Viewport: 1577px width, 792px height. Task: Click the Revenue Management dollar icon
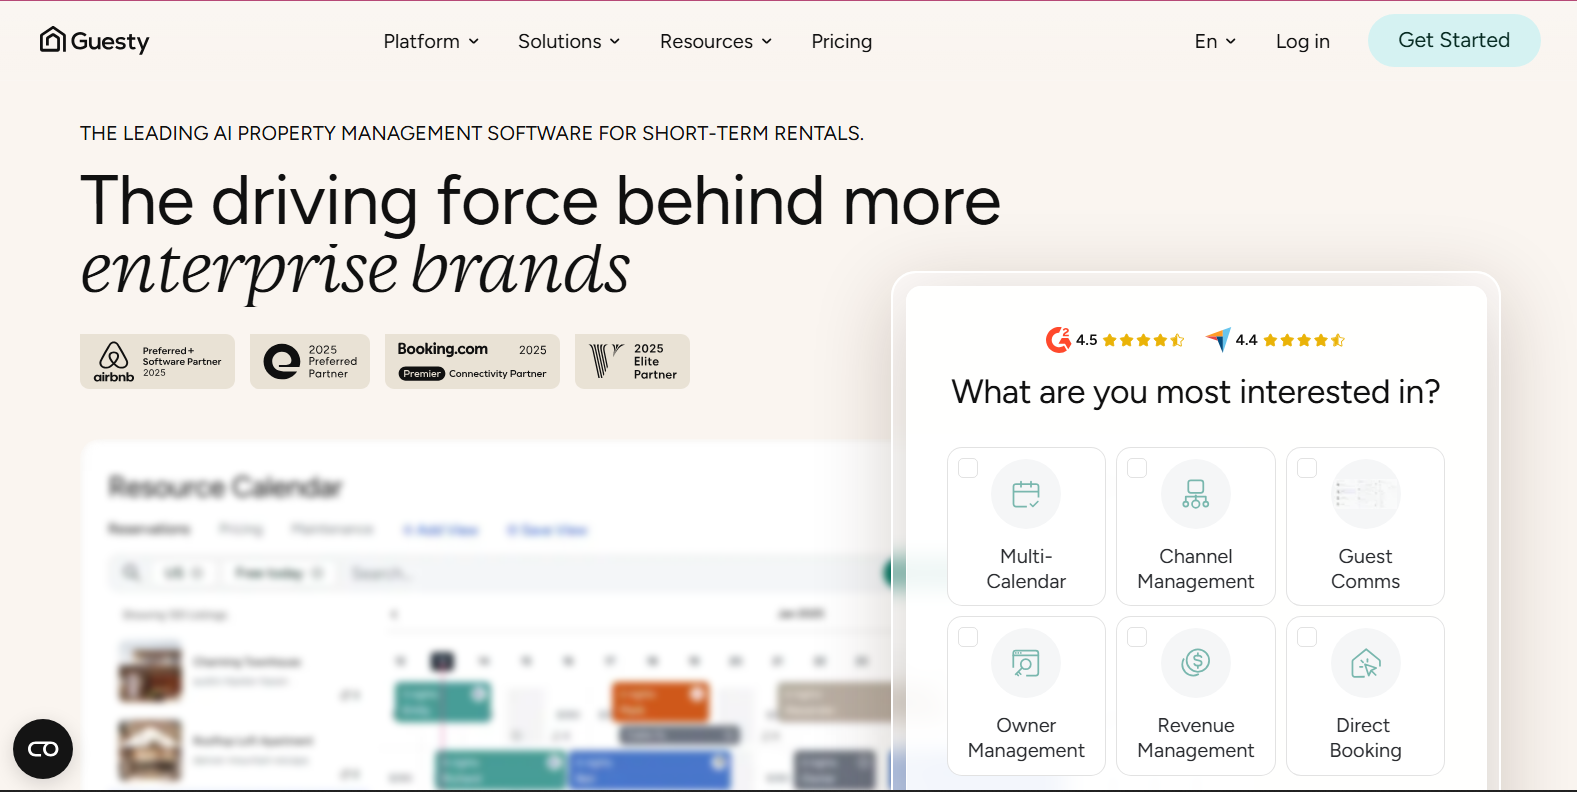(1196, 663)
